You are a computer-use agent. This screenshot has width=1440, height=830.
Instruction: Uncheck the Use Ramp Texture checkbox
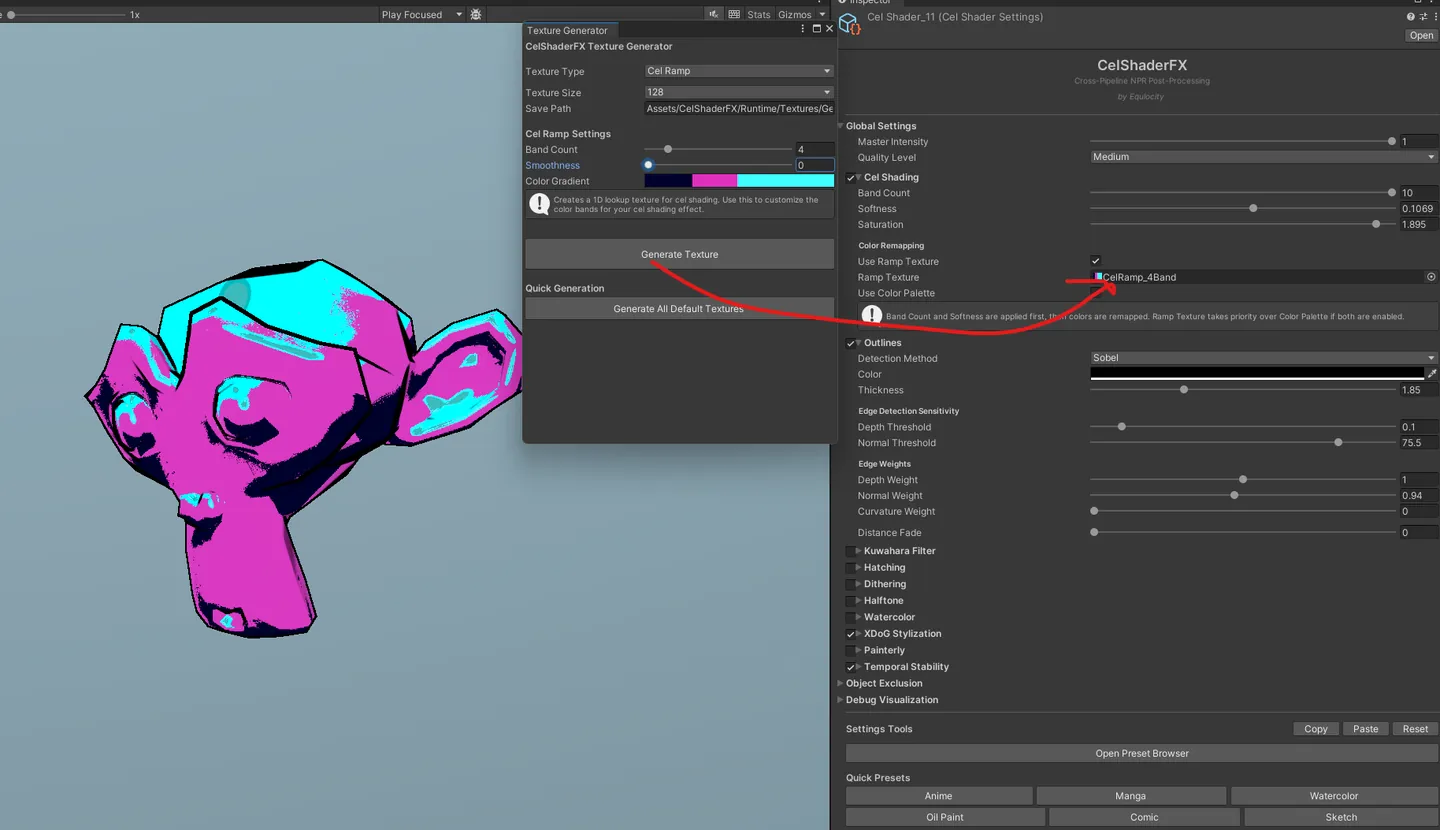click(x=1096, y=261)
